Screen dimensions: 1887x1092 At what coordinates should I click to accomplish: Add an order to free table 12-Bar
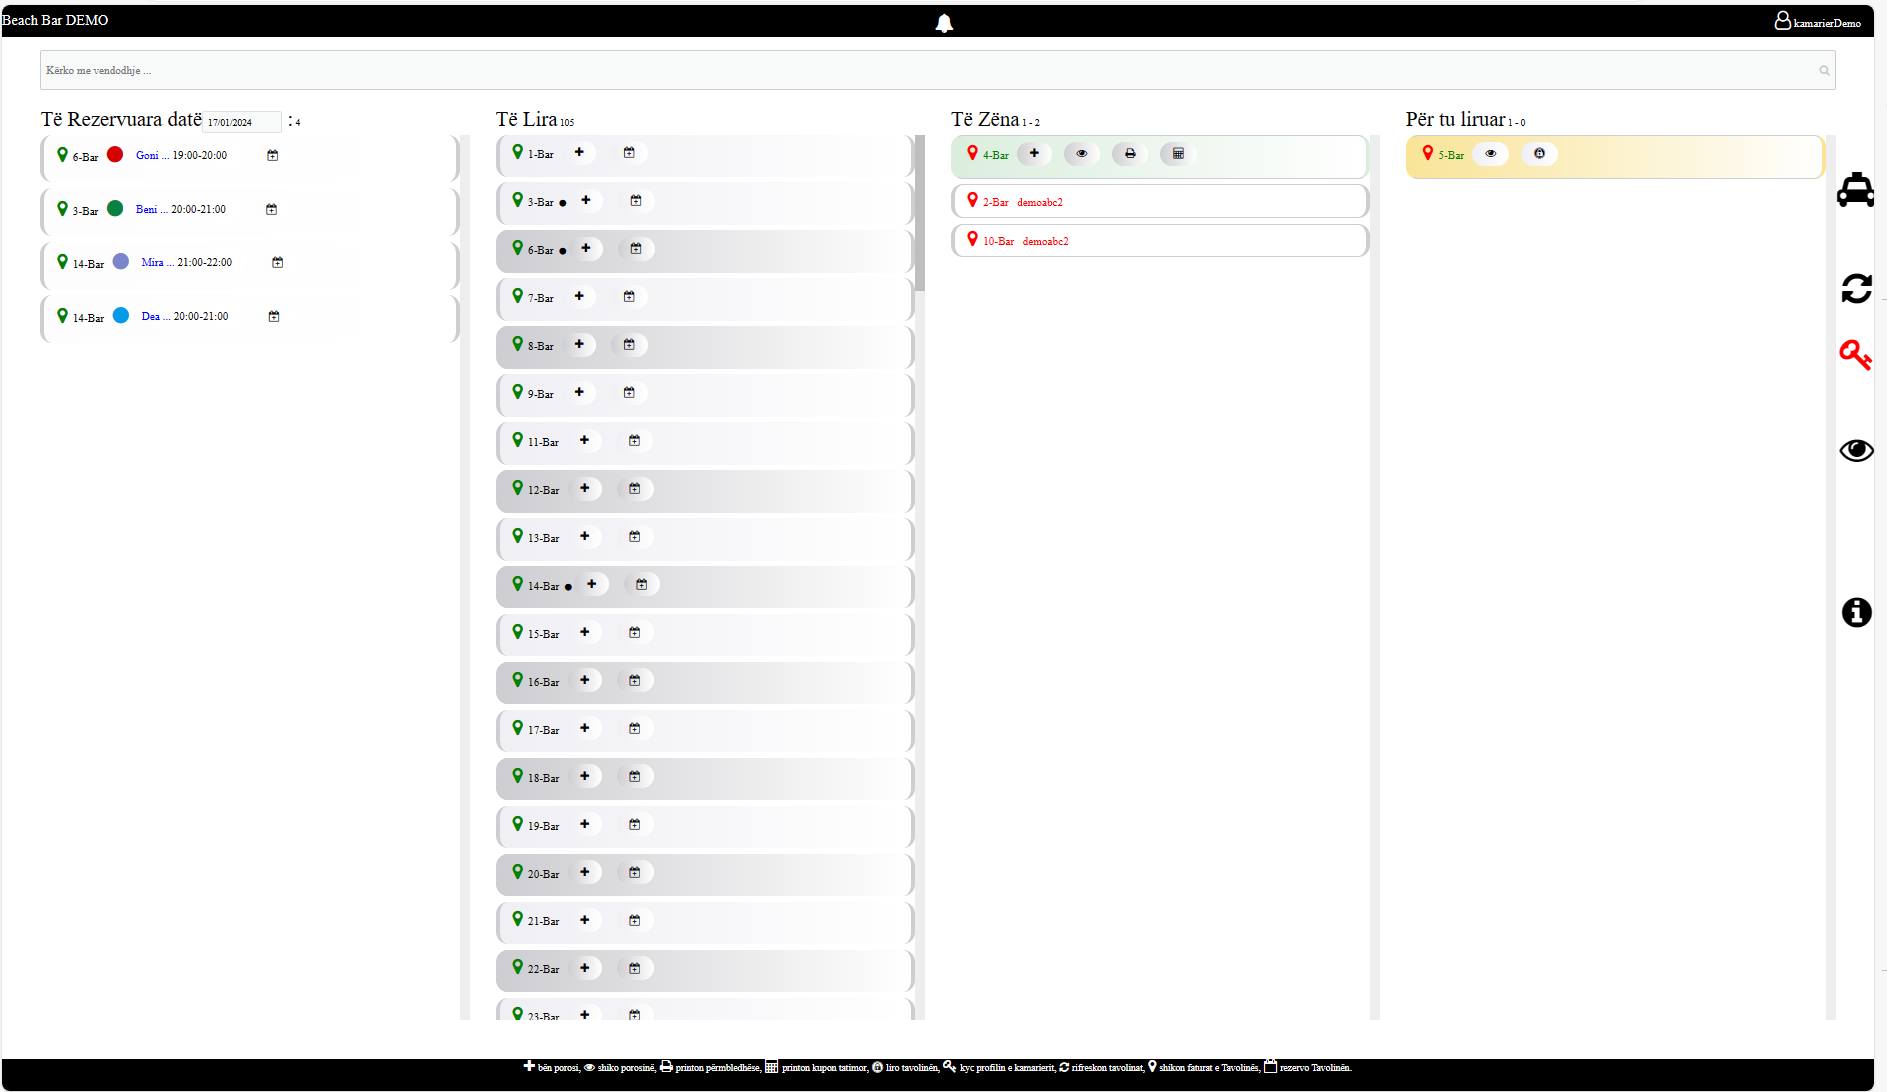coord(585,489)
